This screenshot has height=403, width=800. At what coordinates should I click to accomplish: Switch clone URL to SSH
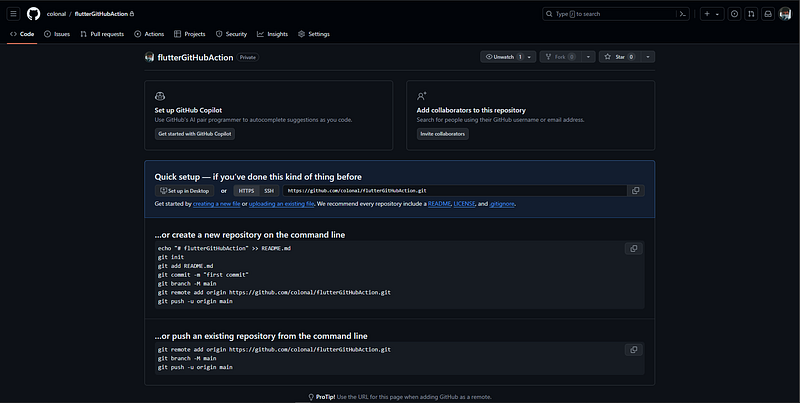pos(269,191)
